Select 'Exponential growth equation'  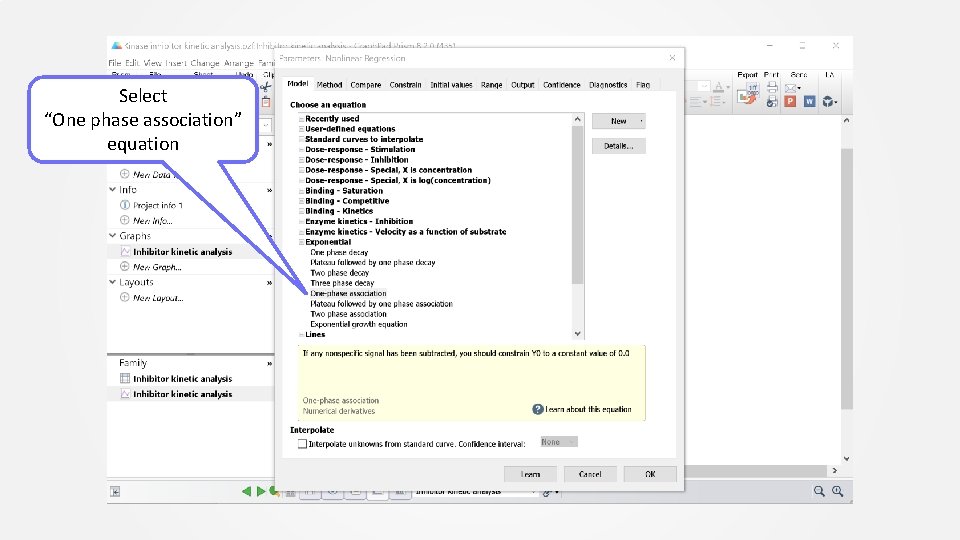tap(359, 325)
